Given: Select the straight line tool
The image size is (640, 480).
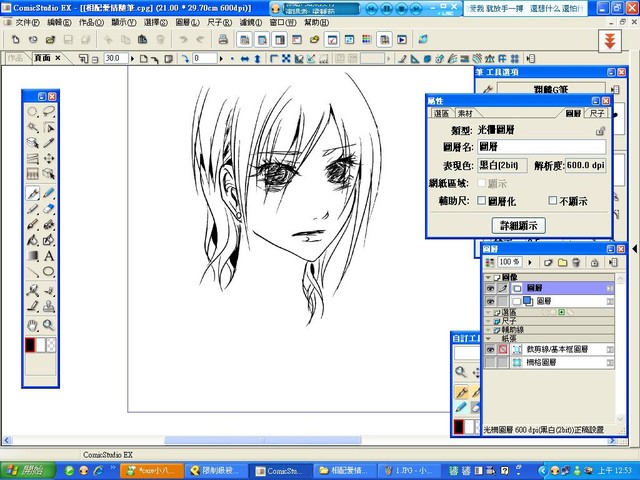Looking at the screenshot, I should pos(32,272).
